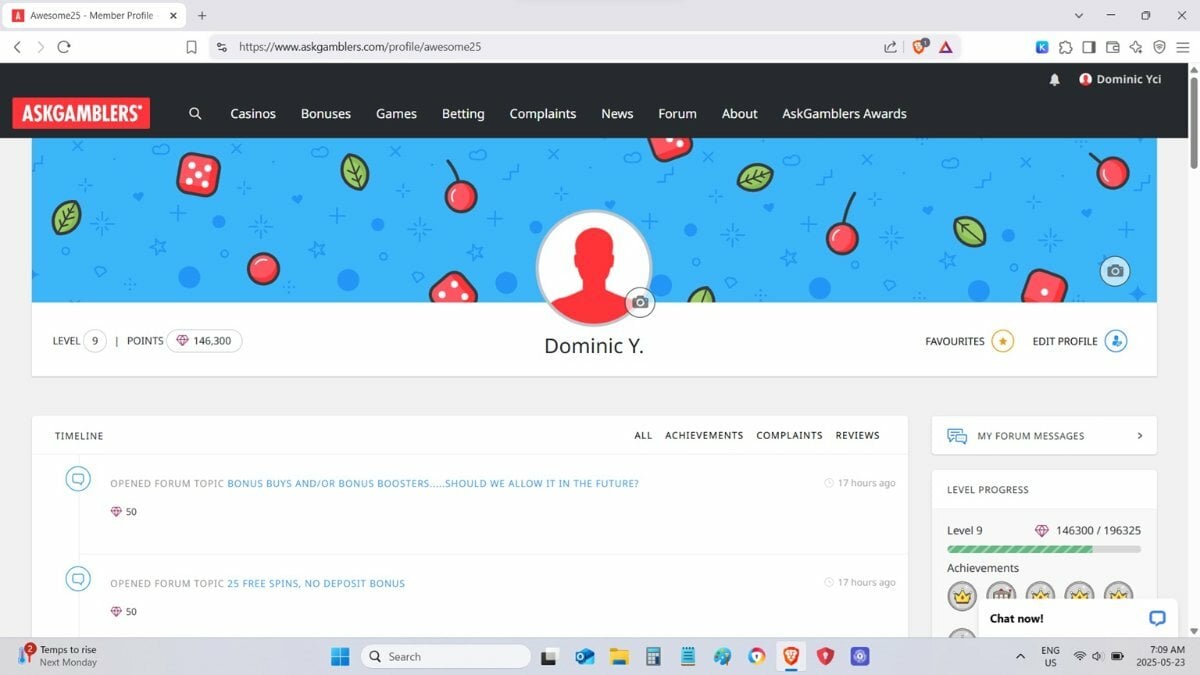The width and height of the screenshot is (1200, 675).
Task: Open the clock and date panel
Action: [x=1161, y=656]
